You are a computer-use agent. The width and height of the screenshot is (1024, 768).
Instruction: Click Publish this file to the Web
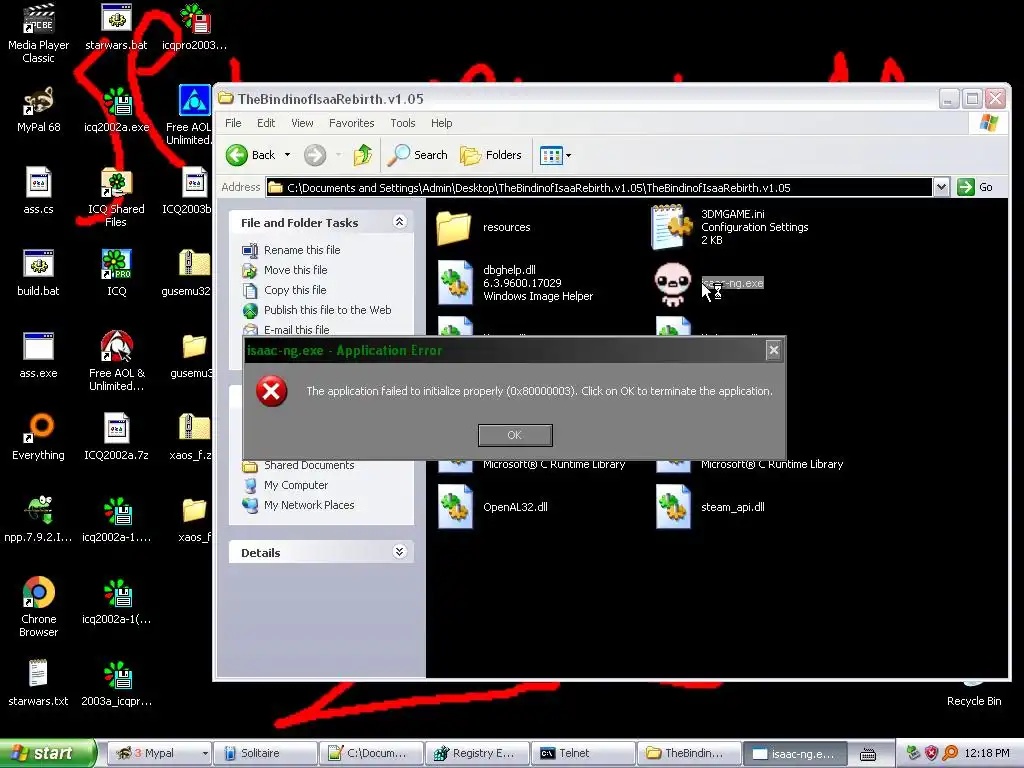[x=327, y=310]
